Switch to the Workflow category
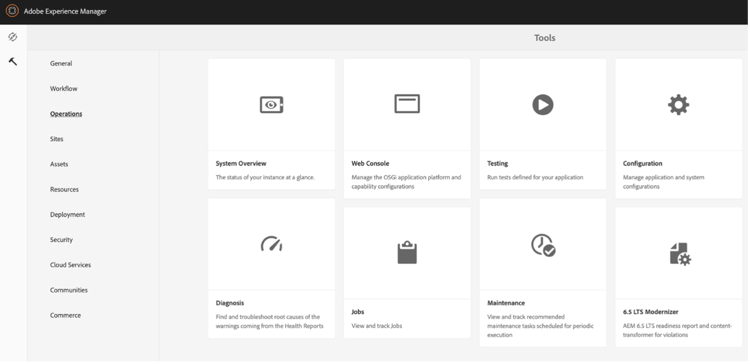Viewport: 750px width, 364px height. (x=64, y=88)
